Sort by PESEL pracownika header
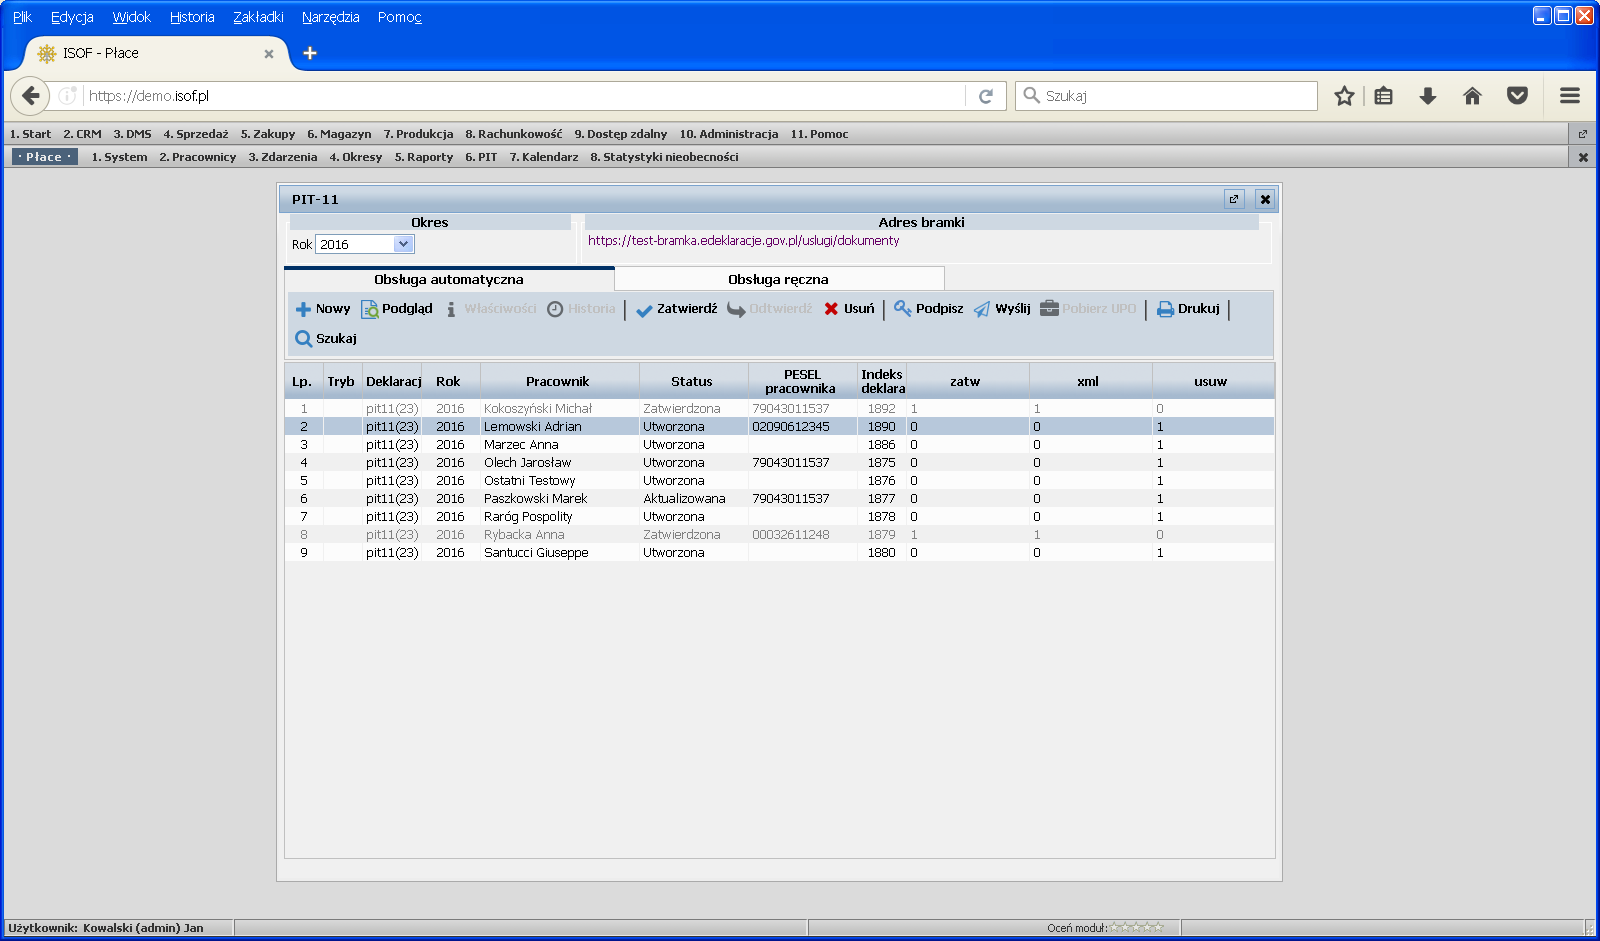The image size is (1600, 941). (x=802, y=382)
